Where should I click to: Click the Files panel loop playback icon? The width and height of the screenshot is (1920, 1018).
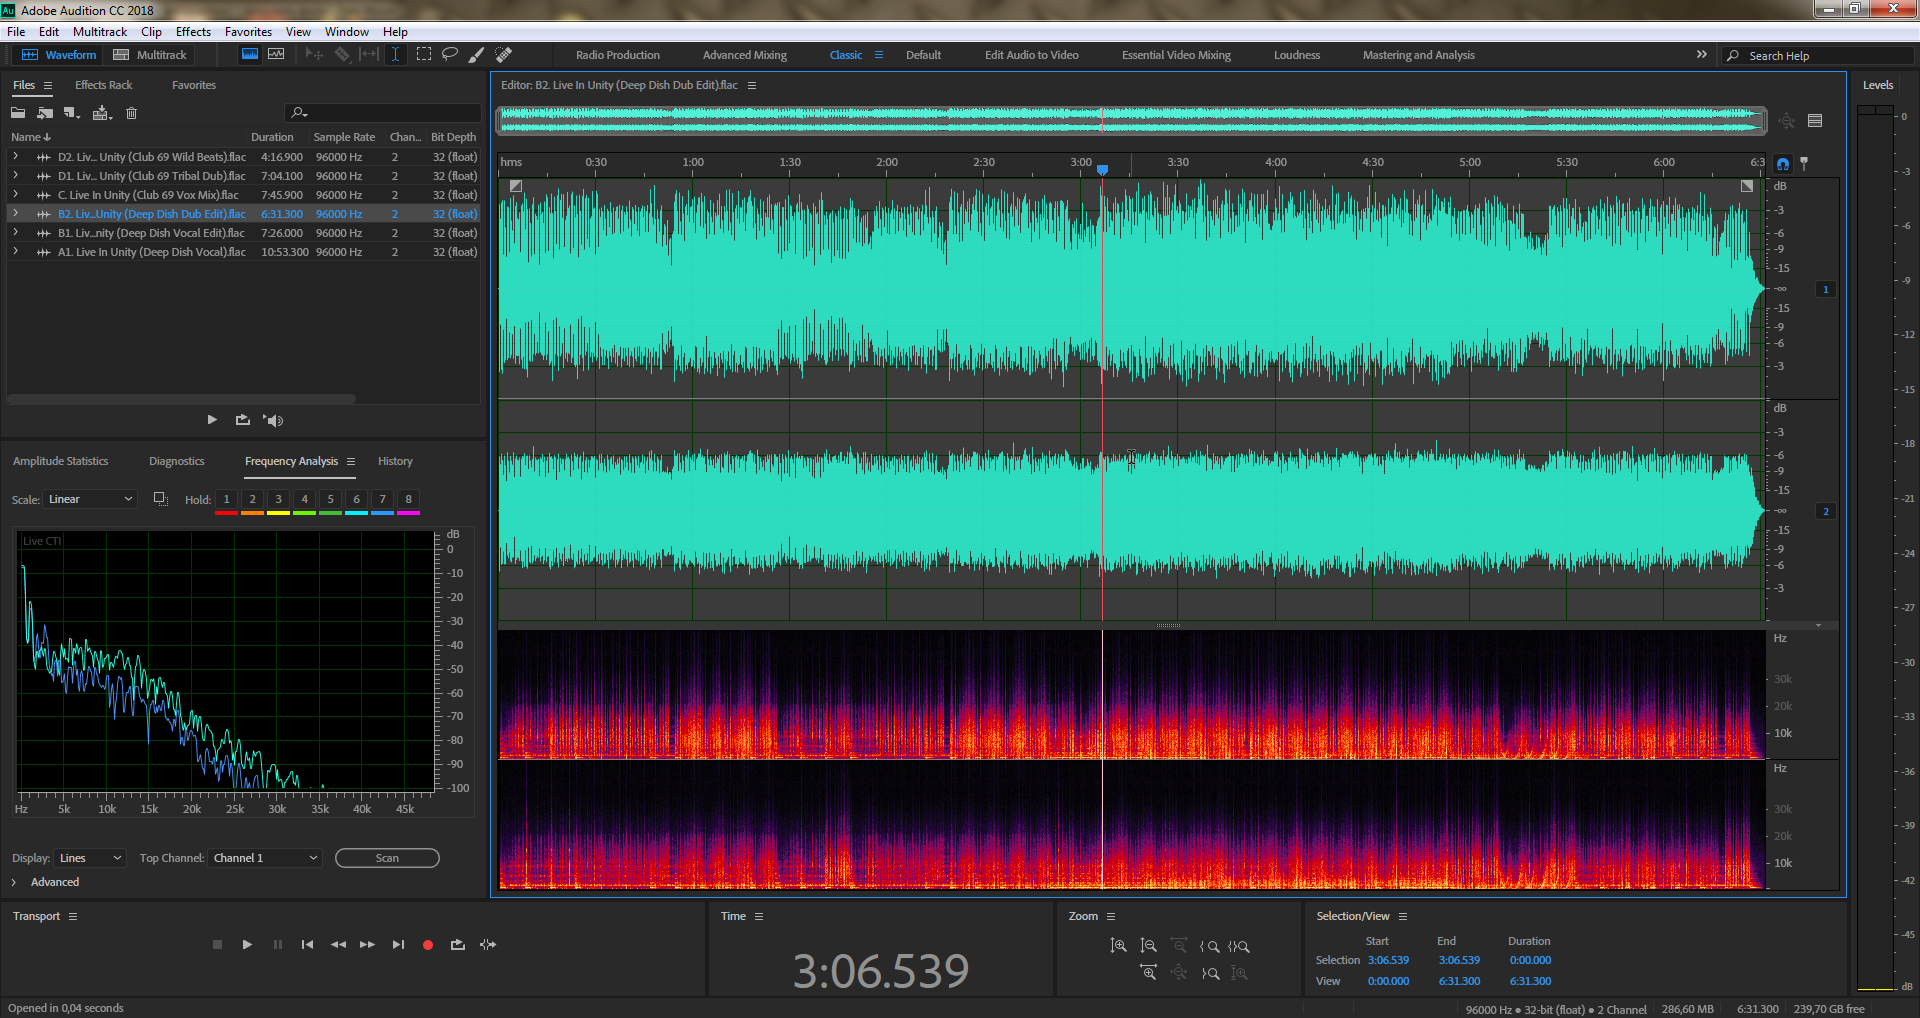242,420
